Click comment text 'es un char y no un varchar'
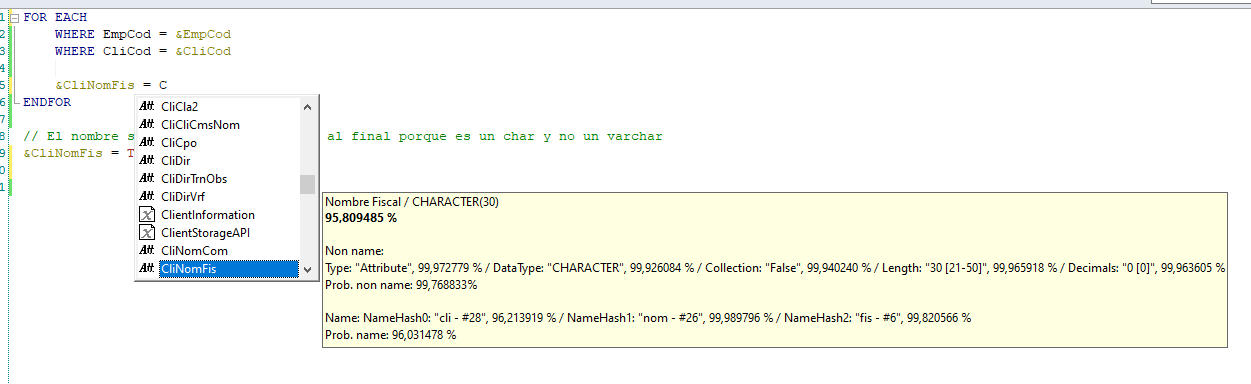The image size is (1251, 384). point(558,136)
